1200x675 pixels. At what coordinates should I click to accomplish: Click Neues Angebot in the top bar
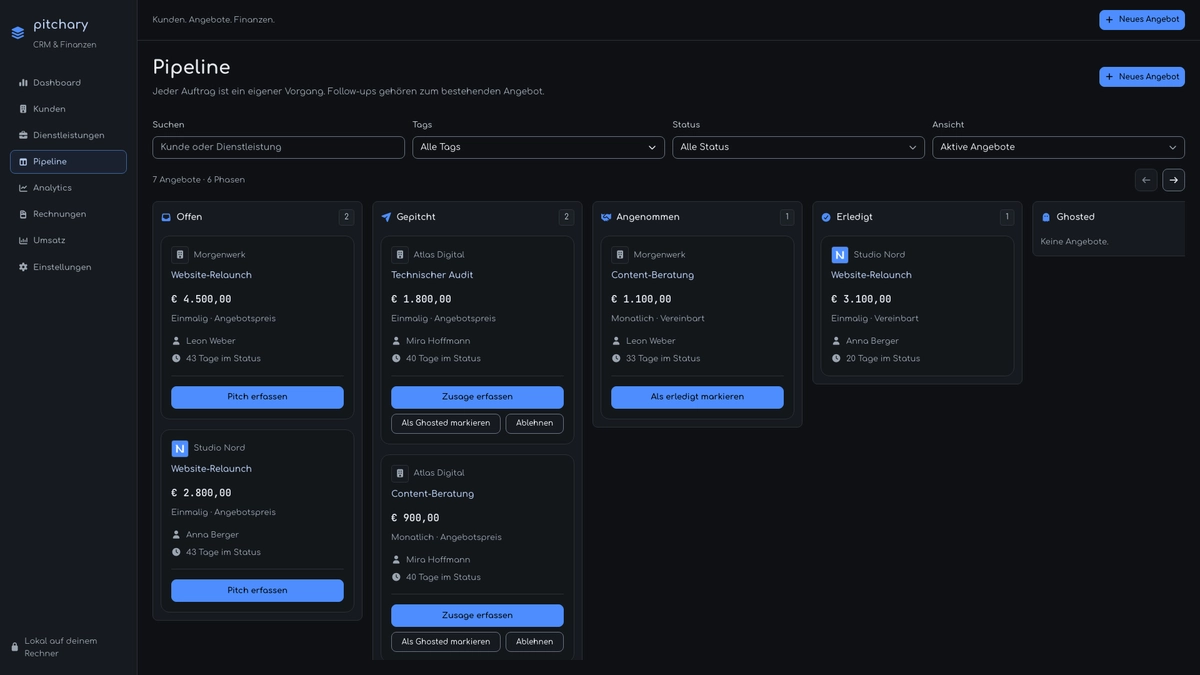point(1142,20)
